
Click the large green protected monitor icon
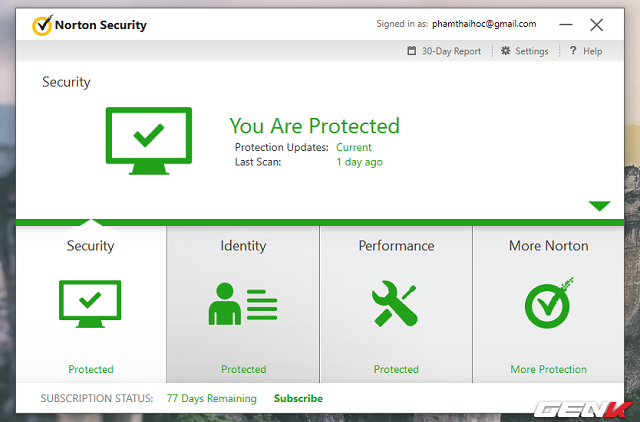148,139
